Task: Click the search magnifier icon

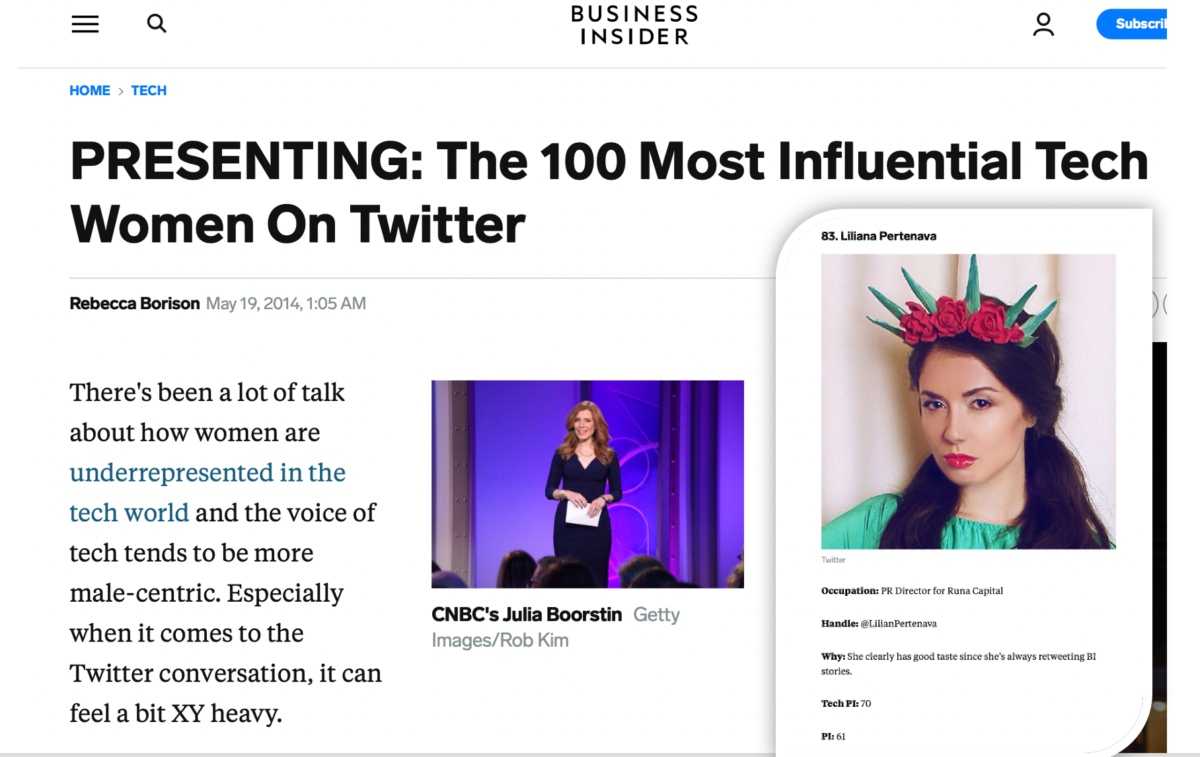Action: [157, 24]
